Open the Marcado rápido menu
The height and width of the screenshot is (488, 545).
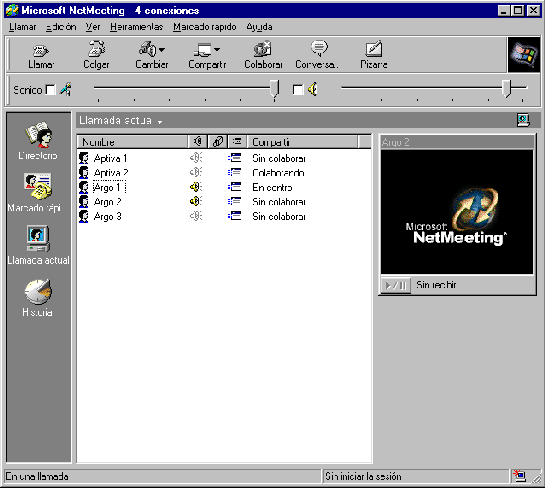point(205,27)
